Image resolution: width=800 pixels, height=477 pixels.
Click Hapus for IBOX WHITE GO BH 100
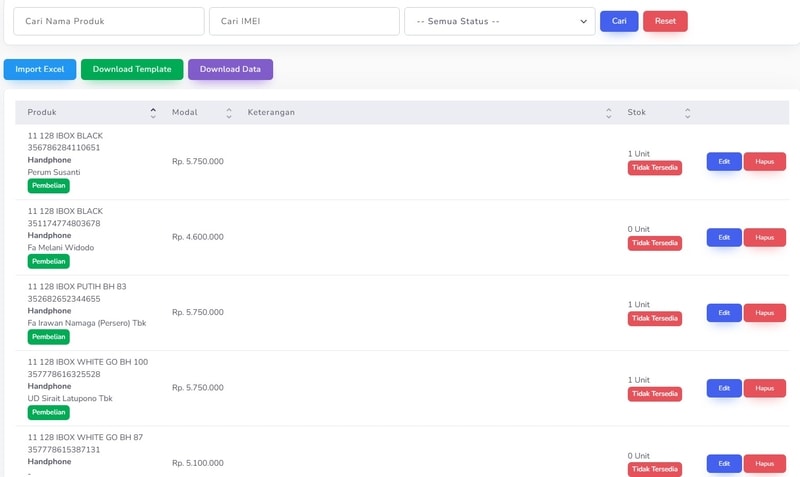tap(764, 388)
